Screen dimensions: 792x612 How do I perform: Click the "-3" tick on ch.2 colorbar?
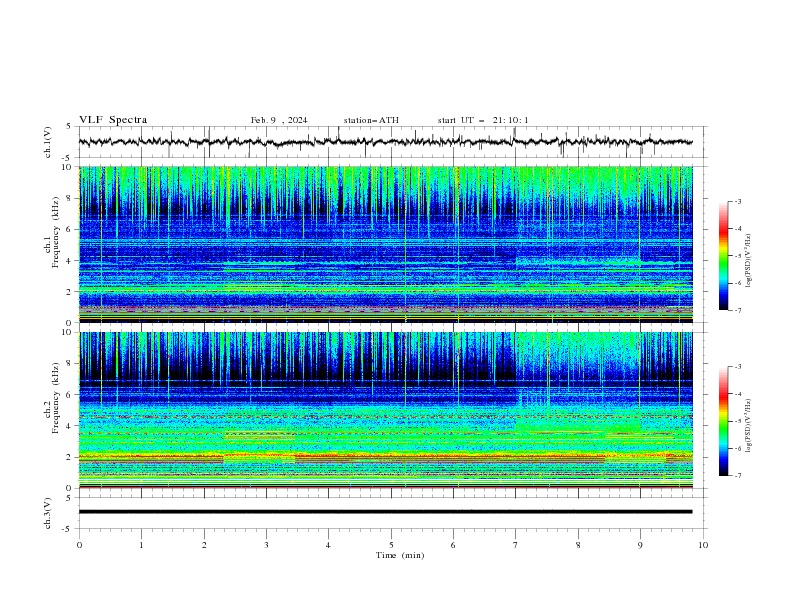pos(738,367)
